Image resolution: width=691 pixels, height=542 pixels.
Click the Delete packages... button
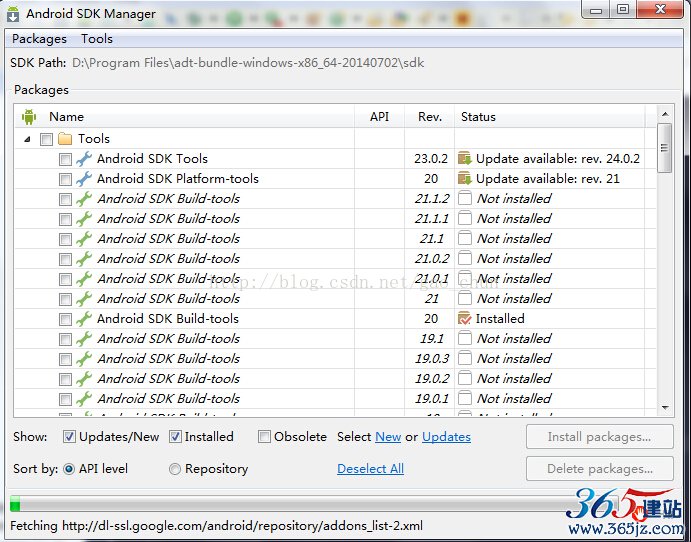pos(599,468)
